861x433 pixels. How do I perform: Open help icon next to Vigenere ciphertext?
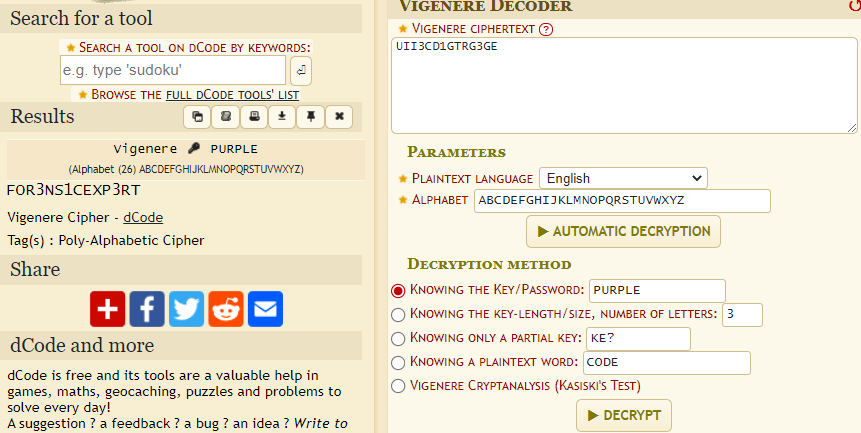click(x=546, y=30)
